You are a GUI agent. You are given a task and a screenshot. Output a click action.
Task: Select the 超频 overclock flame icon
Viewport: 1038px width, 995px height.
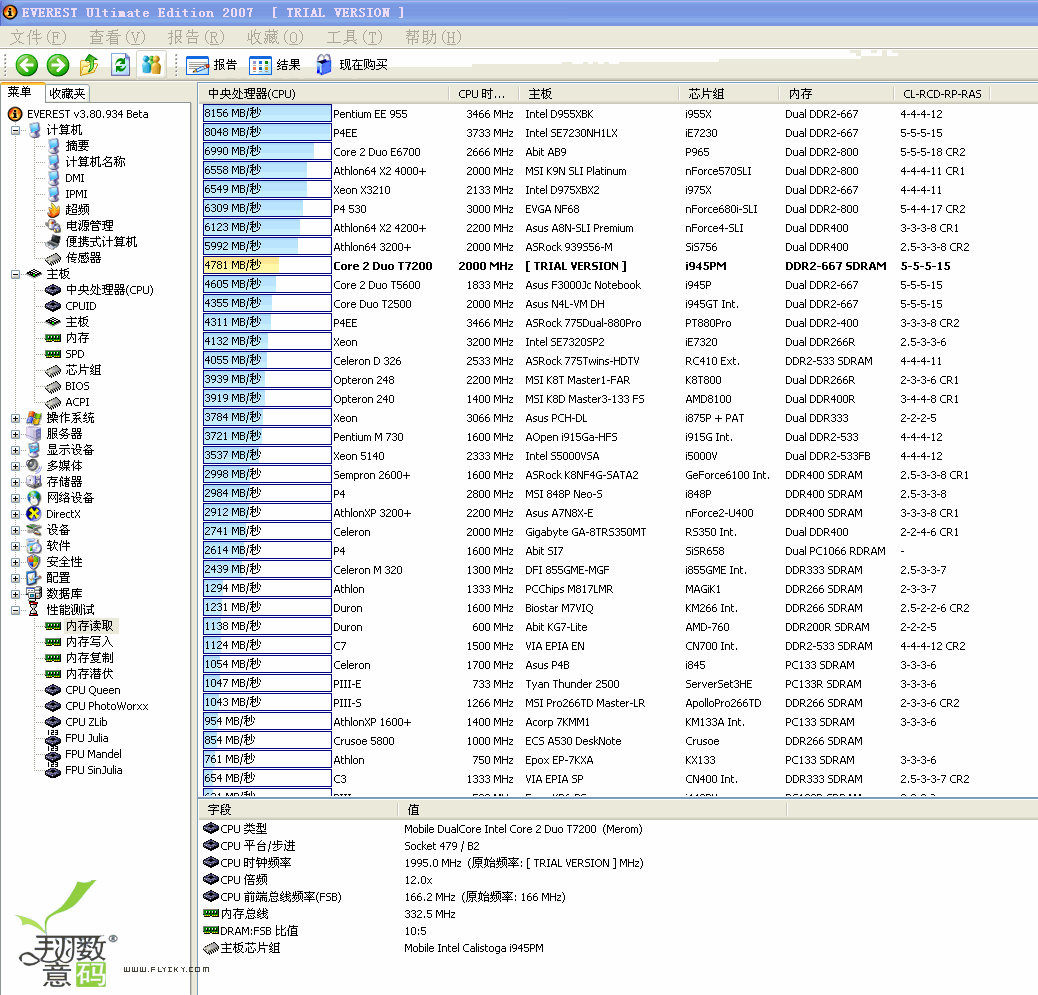click(x=53, y=210)
